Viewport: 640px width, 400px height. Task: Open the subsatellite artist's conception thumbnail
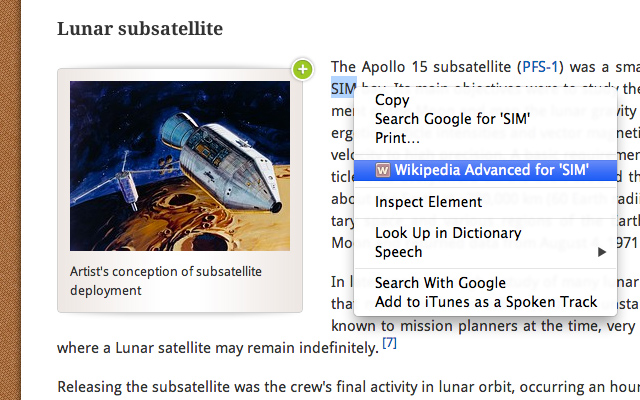coord(180,165)
